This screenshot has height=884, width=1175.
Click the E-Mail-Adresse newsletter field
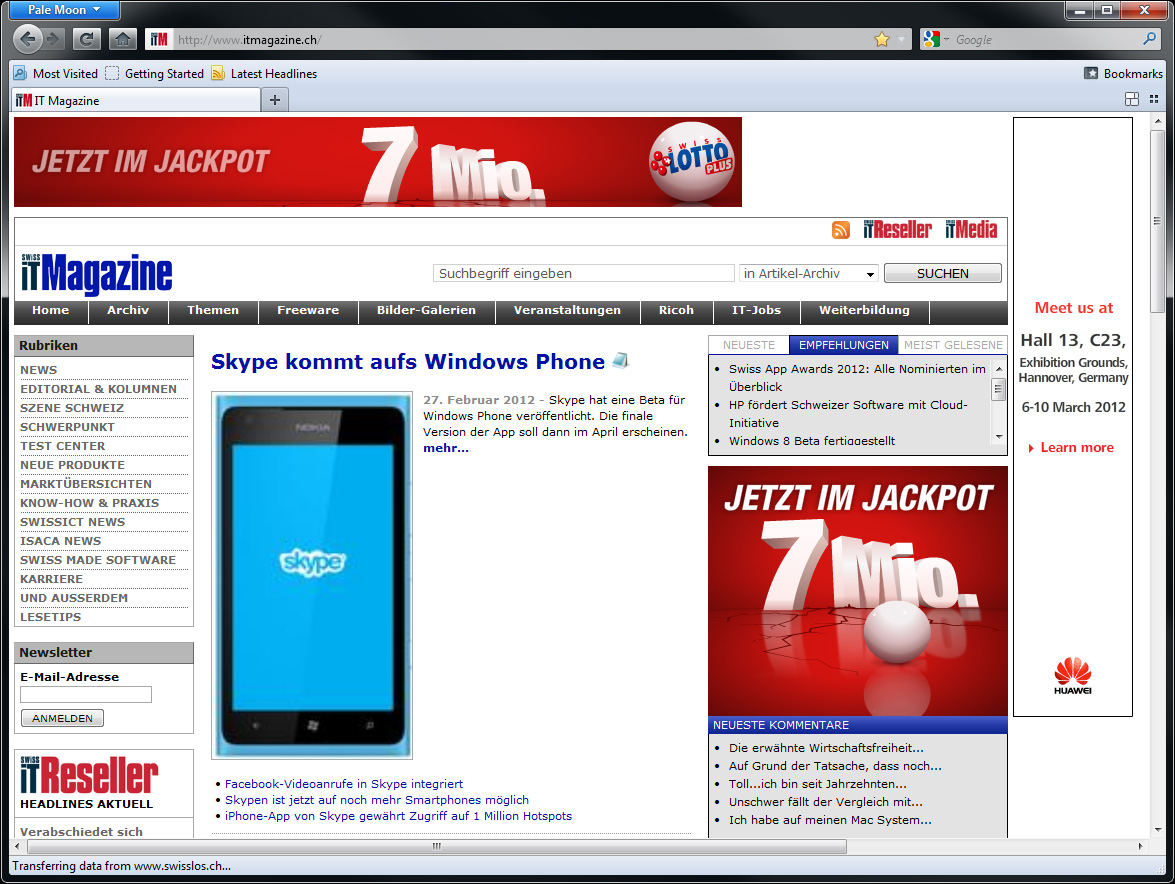tap(86, 694)
